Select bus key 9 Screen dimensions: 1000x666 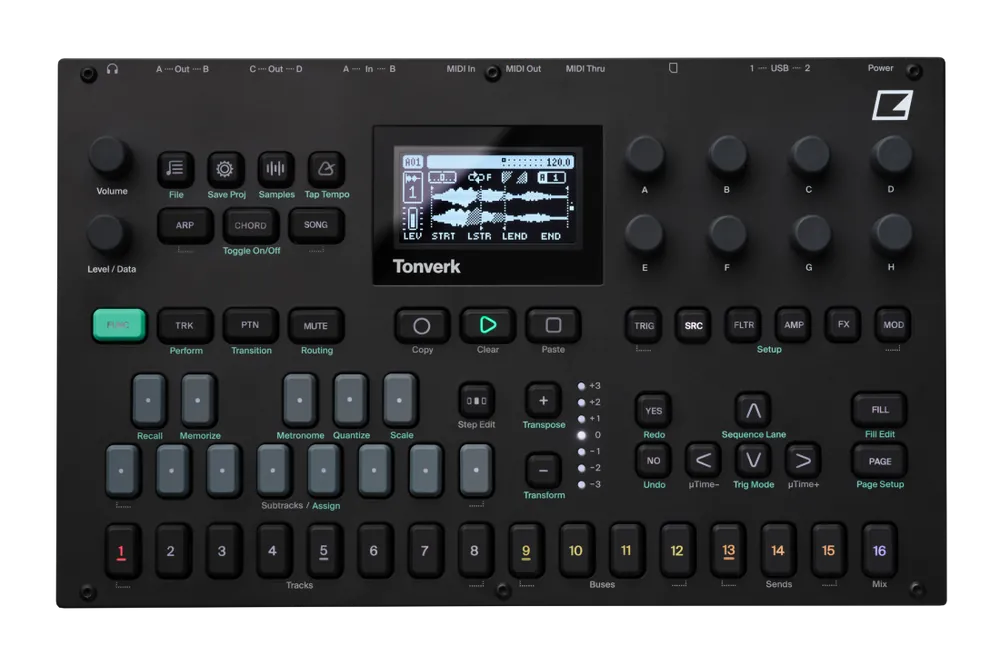[x=526, y=551]
